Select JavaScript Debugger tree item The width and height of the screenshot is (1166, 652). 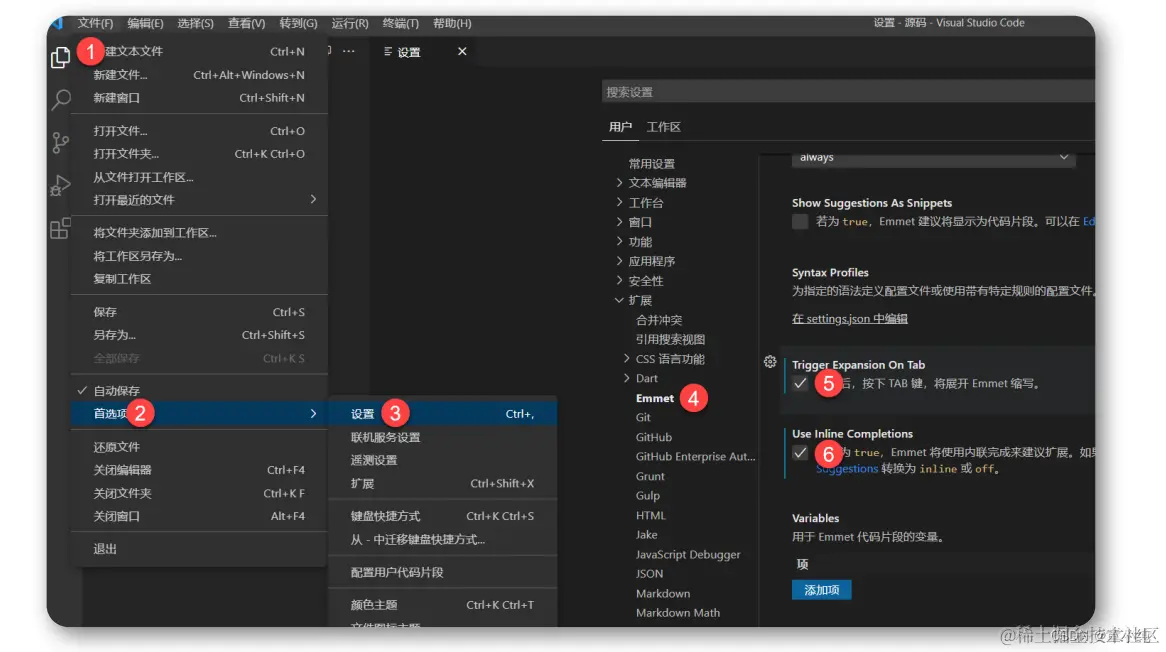[x=688, y=554]
